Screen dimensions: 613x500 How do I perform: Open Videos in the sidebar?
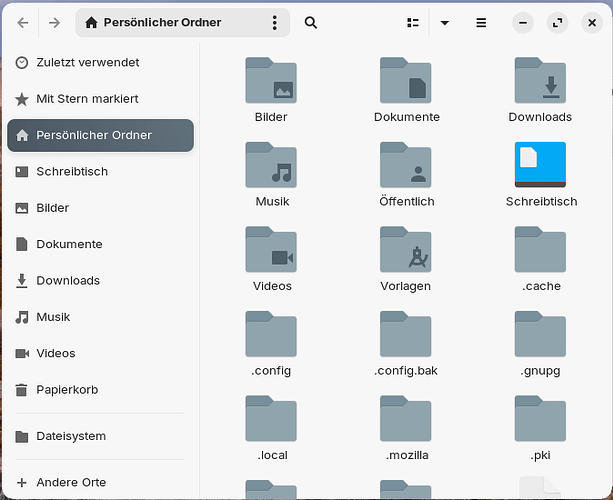[100, 353]
